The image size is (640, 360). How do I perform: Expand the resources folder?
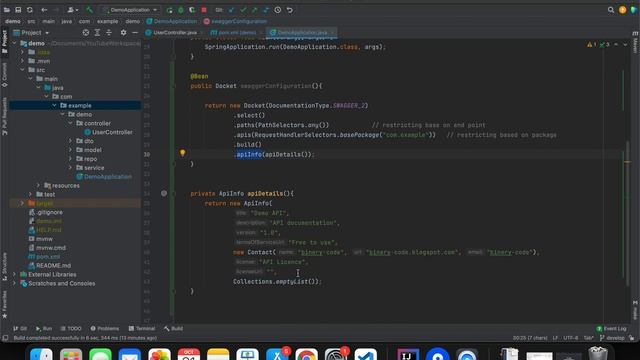tap(38, 186)
